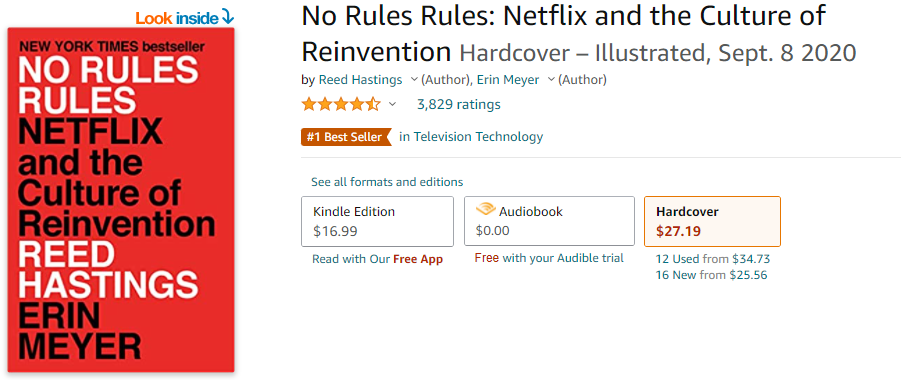Click 12 Used from $34.73 link

pos(712,259)
